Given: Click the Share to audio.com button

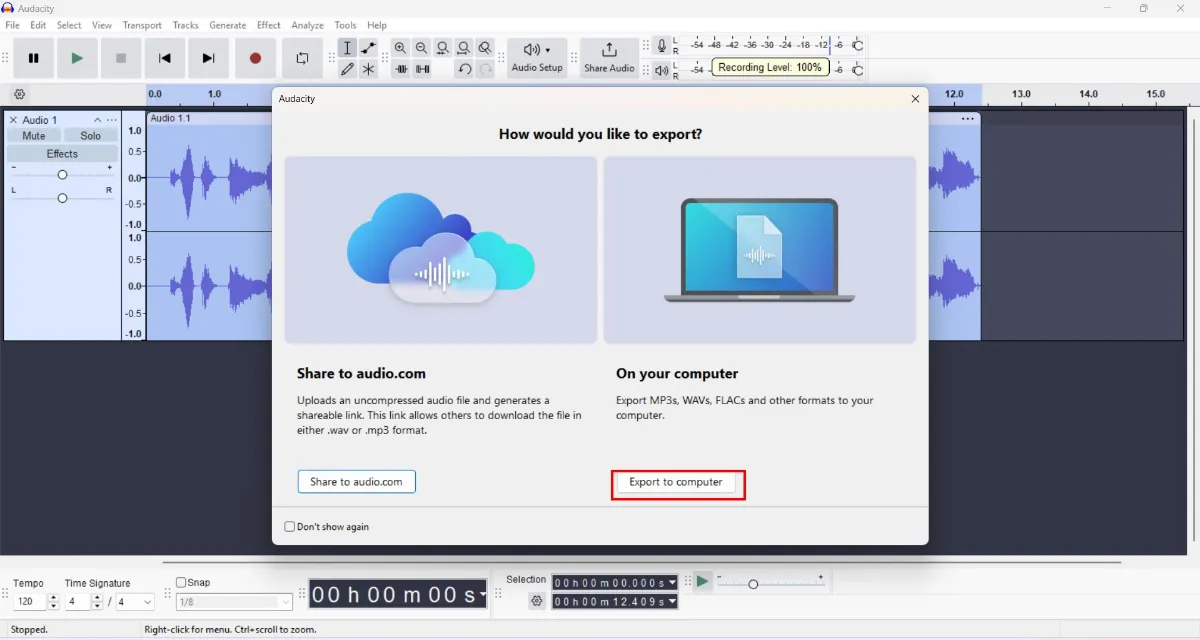Looking at the screenshot, I should click(x=356, y=481).
